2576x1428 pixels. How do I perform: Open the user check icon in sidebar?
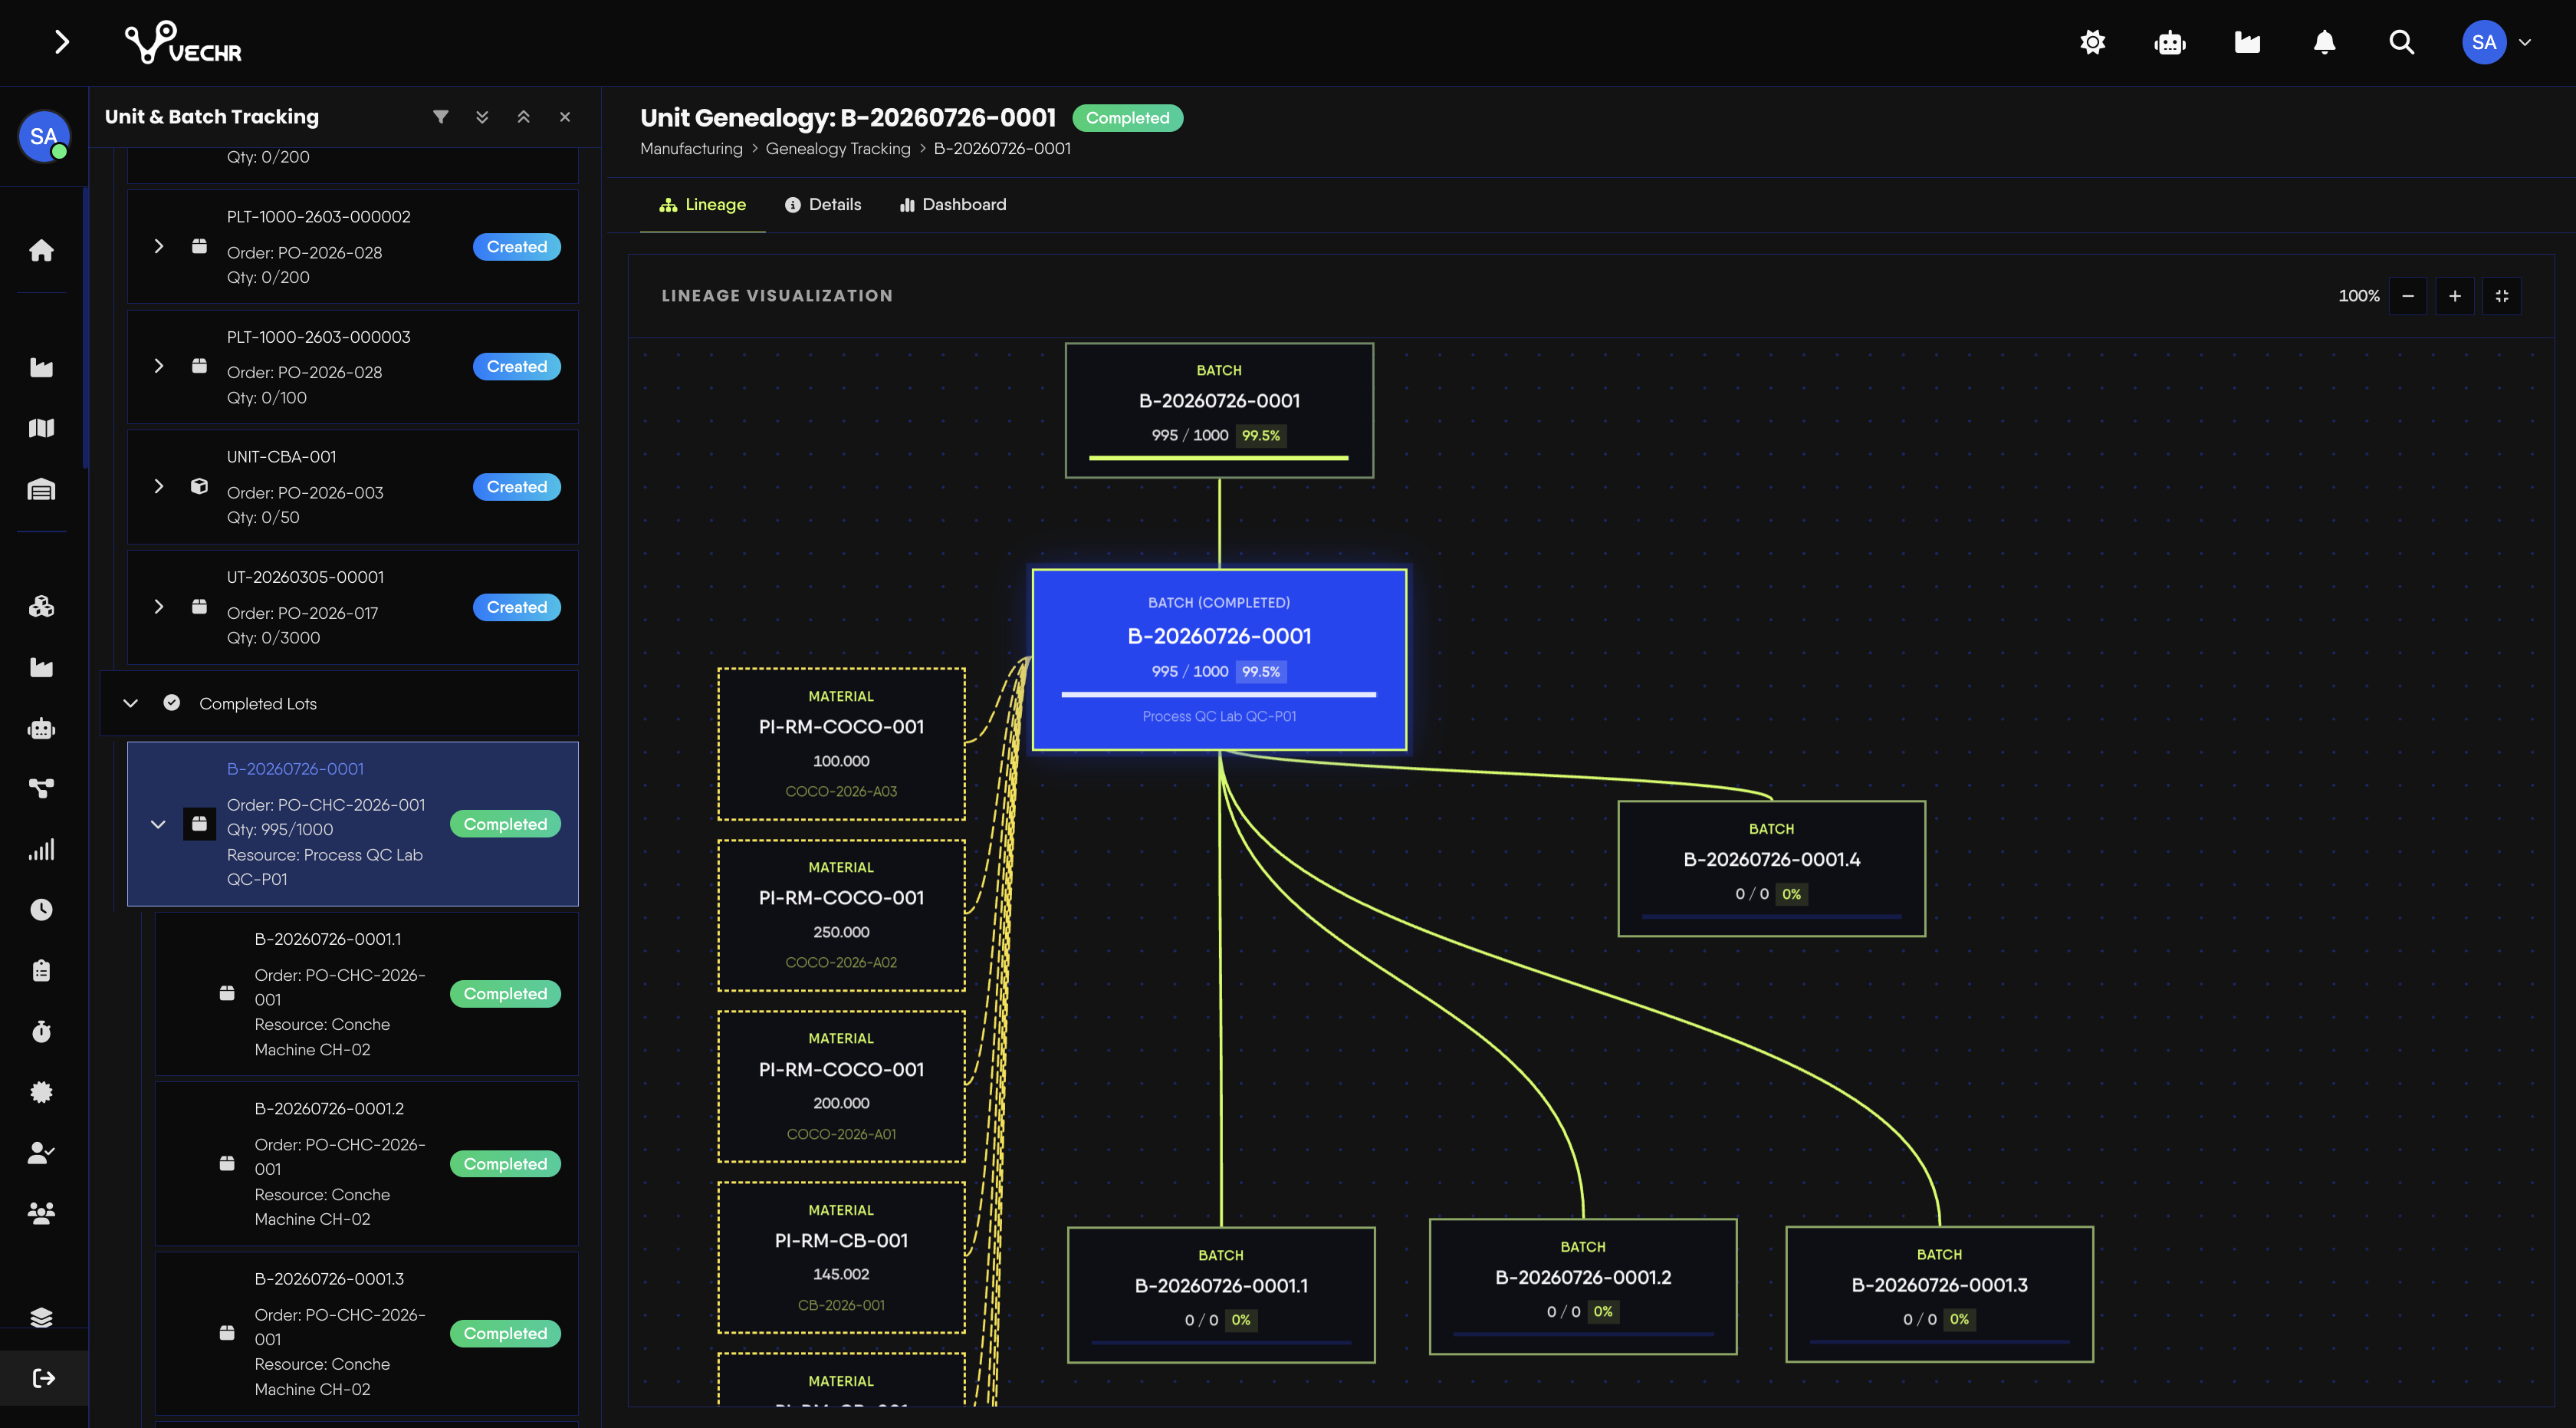(x=41, y=1153)
